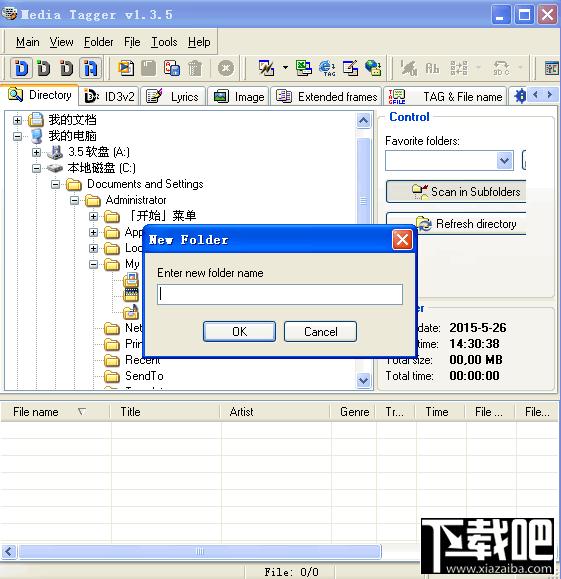Screen dimensions: 561x579
Task: Click the grayed swap arrows toolbar icon
Action: pos(501,68)
